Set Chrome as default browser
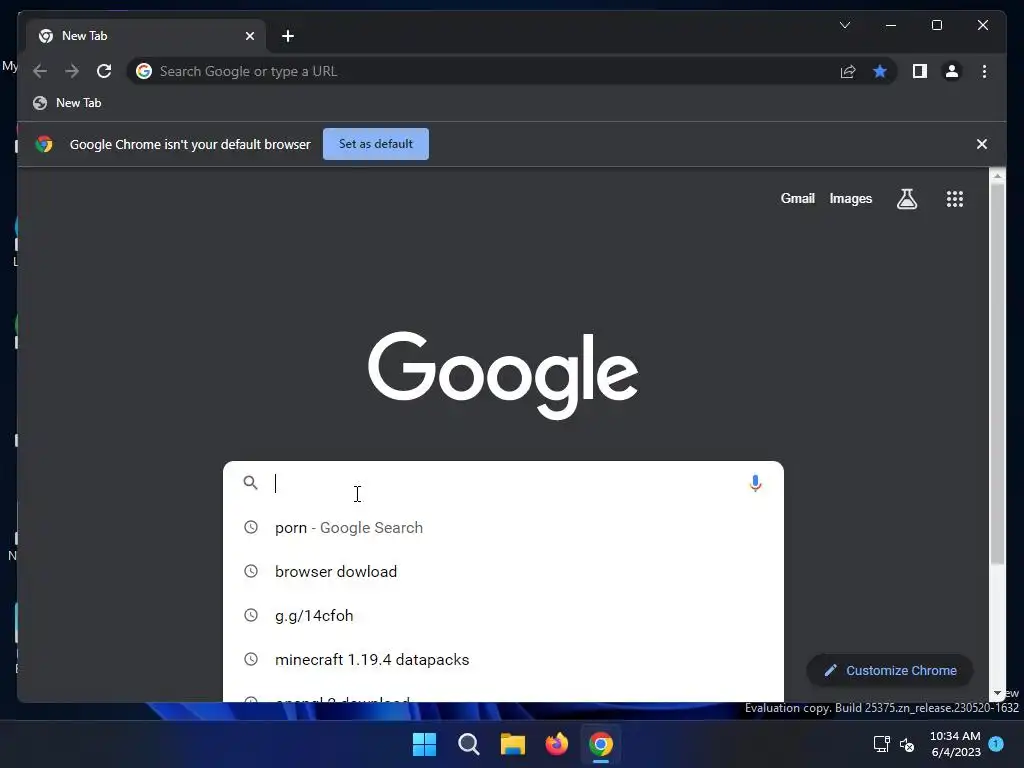This screenshot has height=768, width=1024. [376, 144]
